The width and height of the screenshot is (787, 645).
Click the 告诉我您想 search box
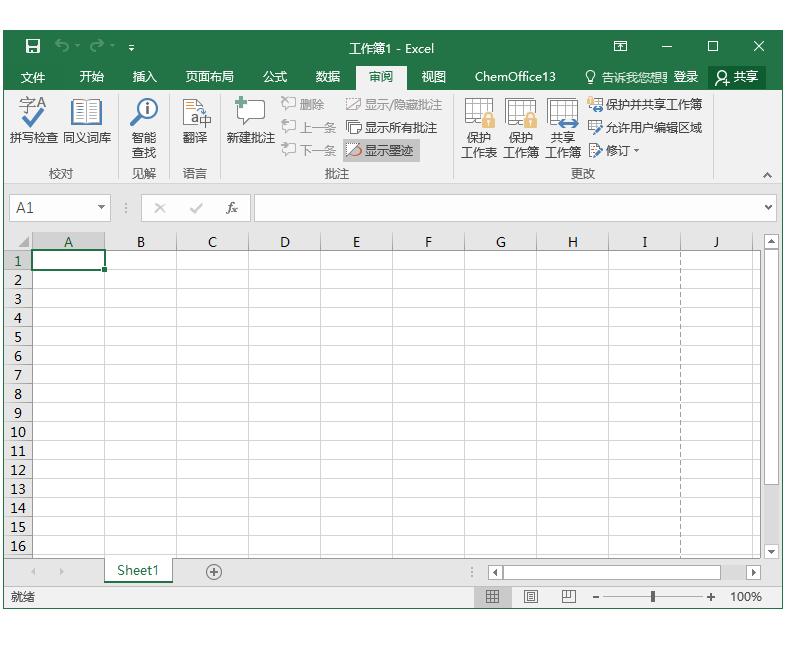(626, 77)
